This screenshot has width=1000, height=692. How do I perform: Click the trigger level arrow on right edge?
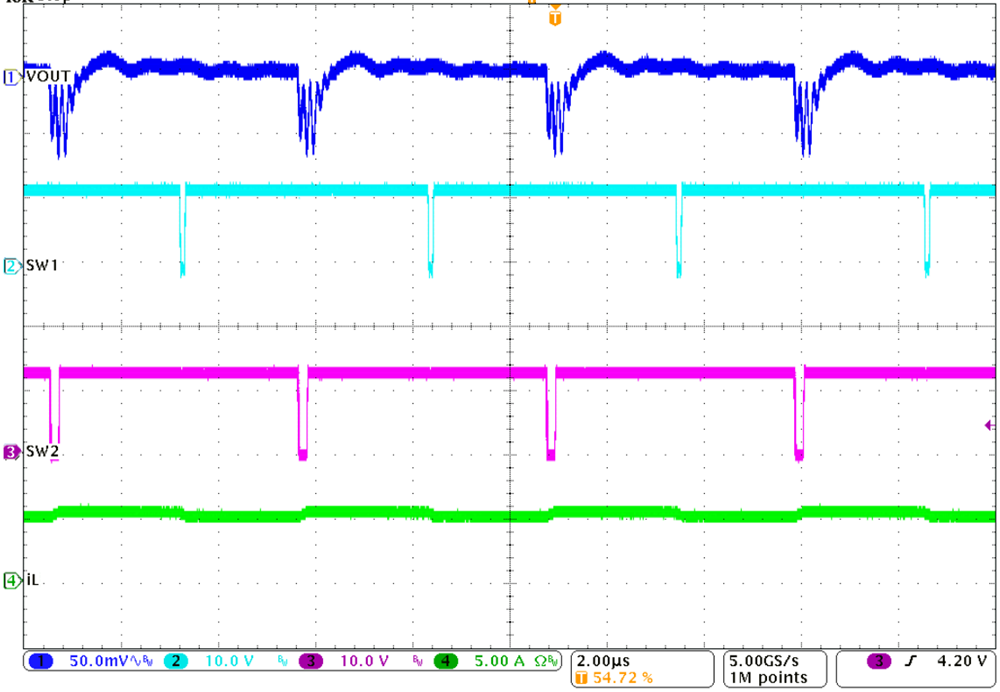point(991,424)
